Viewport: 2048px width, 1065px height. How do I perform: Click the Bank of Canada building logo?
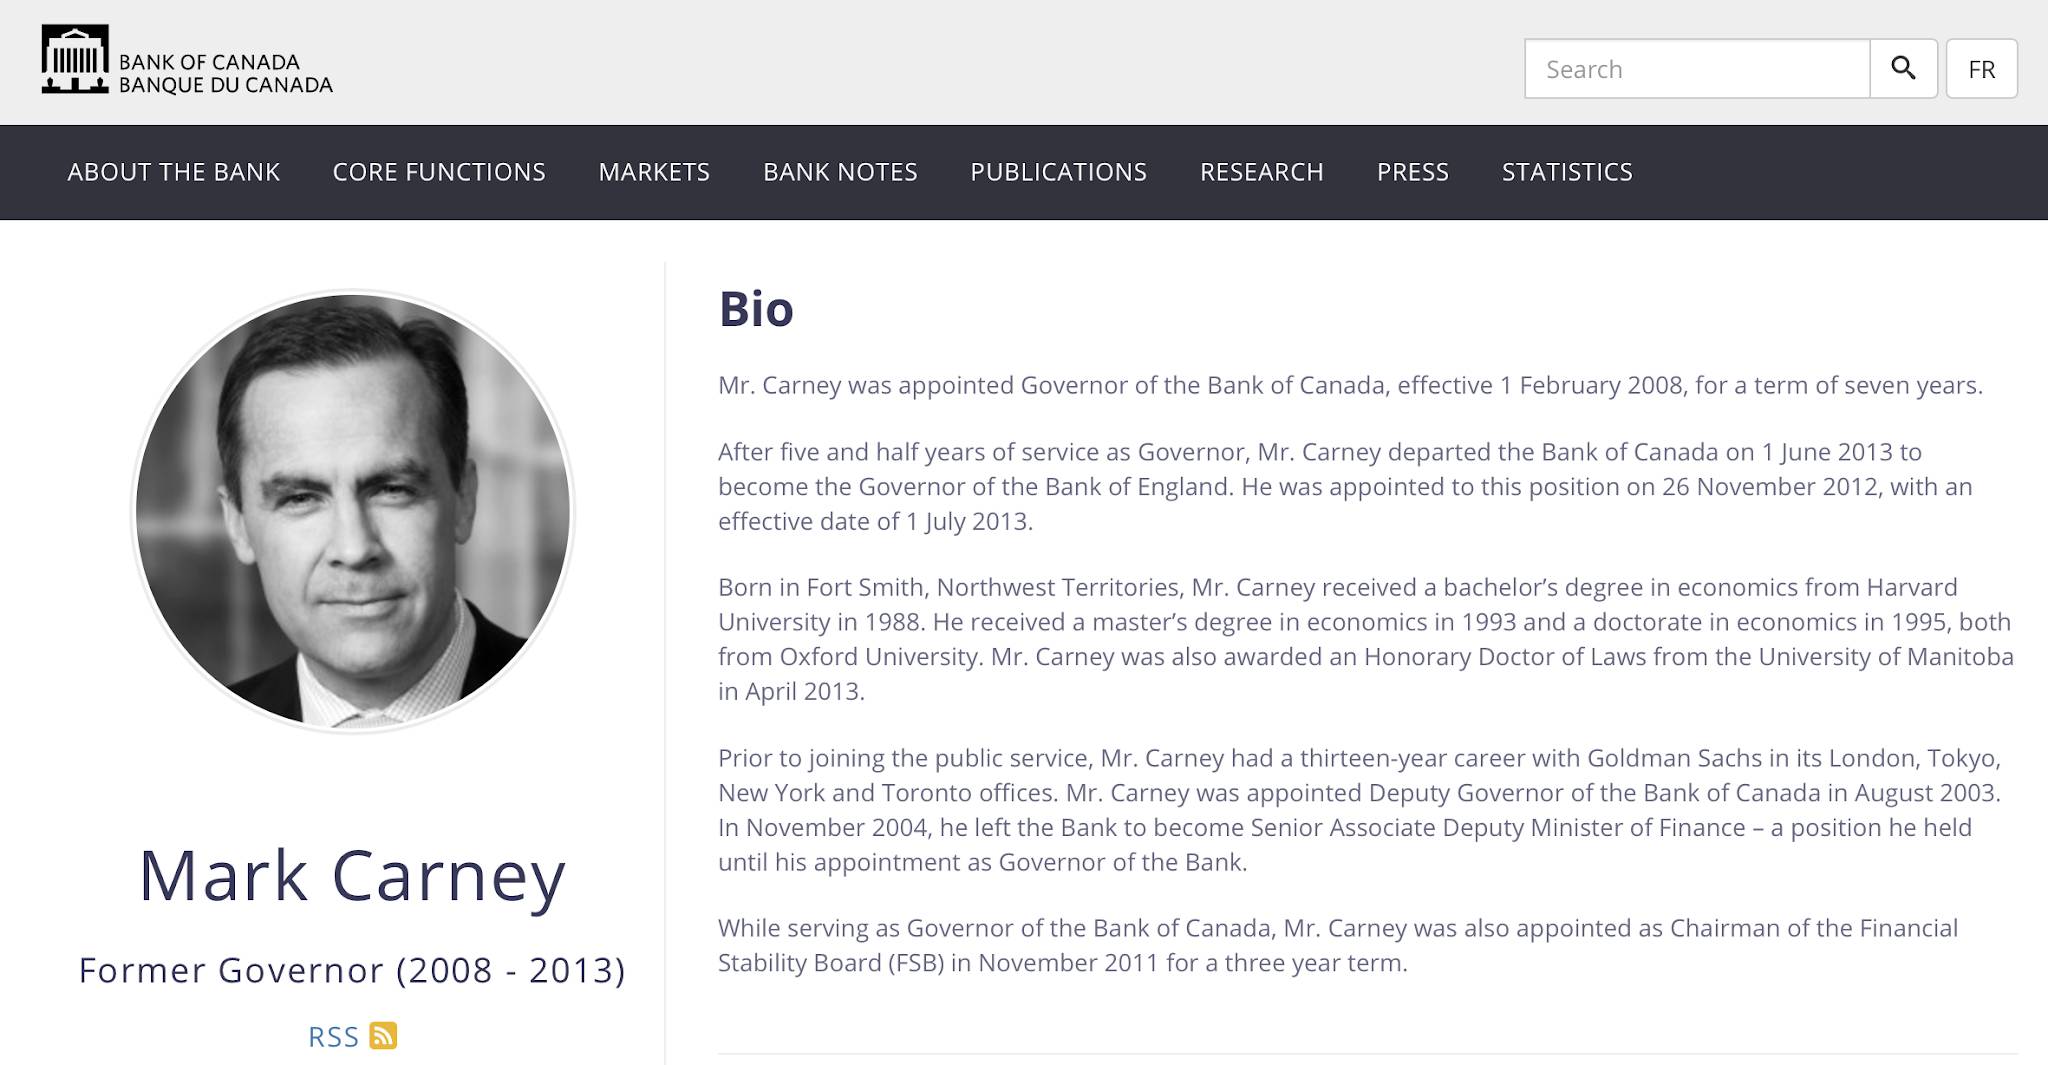tap(75, 59)
